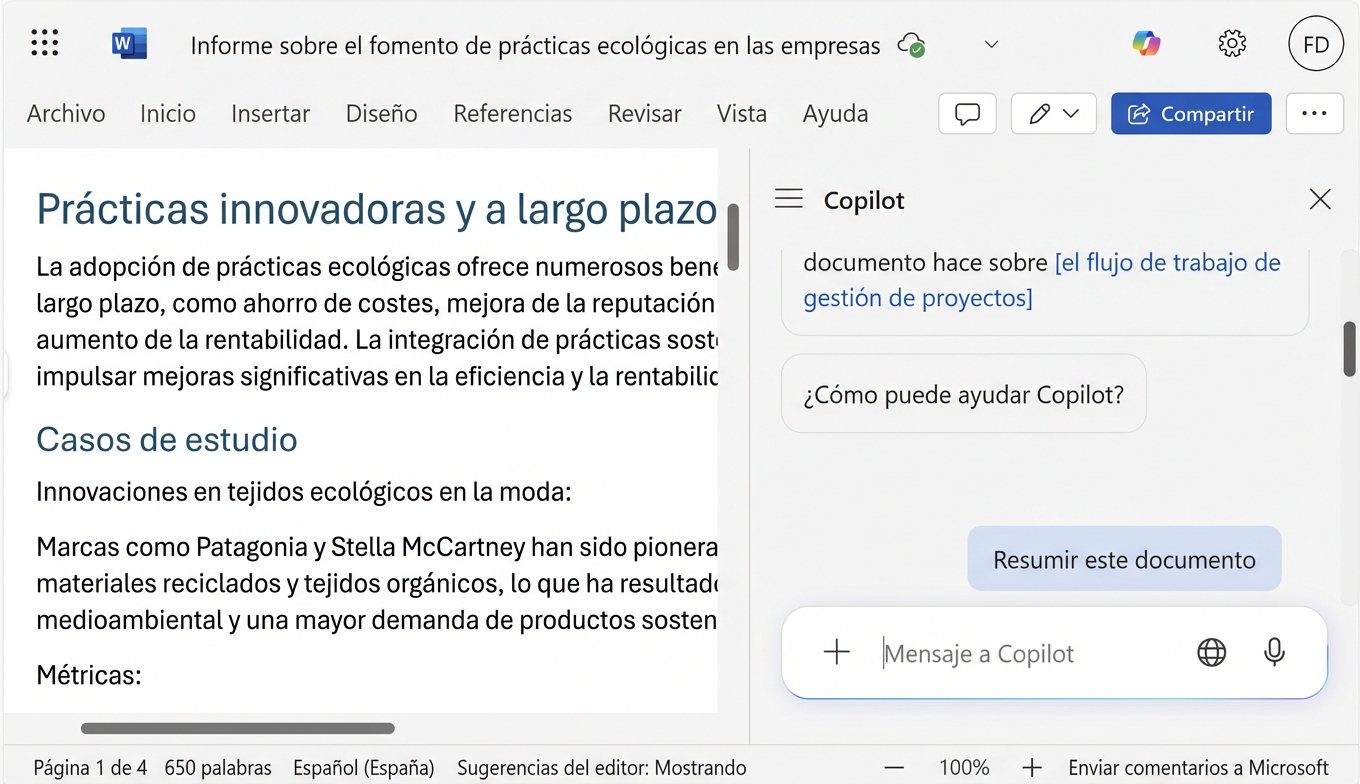This screenshot has width=1360, height=784.
Task: Switch to the Revisar ribbon tab
Action: [x=644, y=113]
